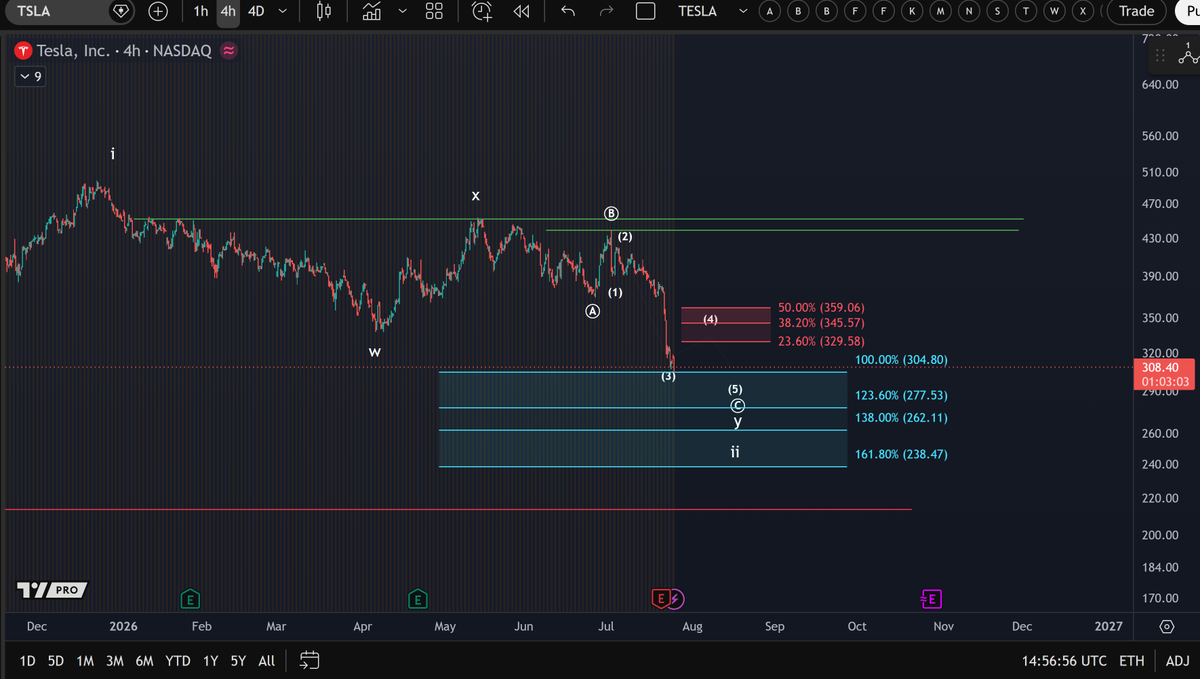The width and height of the screenshot is (1200, 679).
Task: Click the circled W shortcut
Action: click(1055, 11)
